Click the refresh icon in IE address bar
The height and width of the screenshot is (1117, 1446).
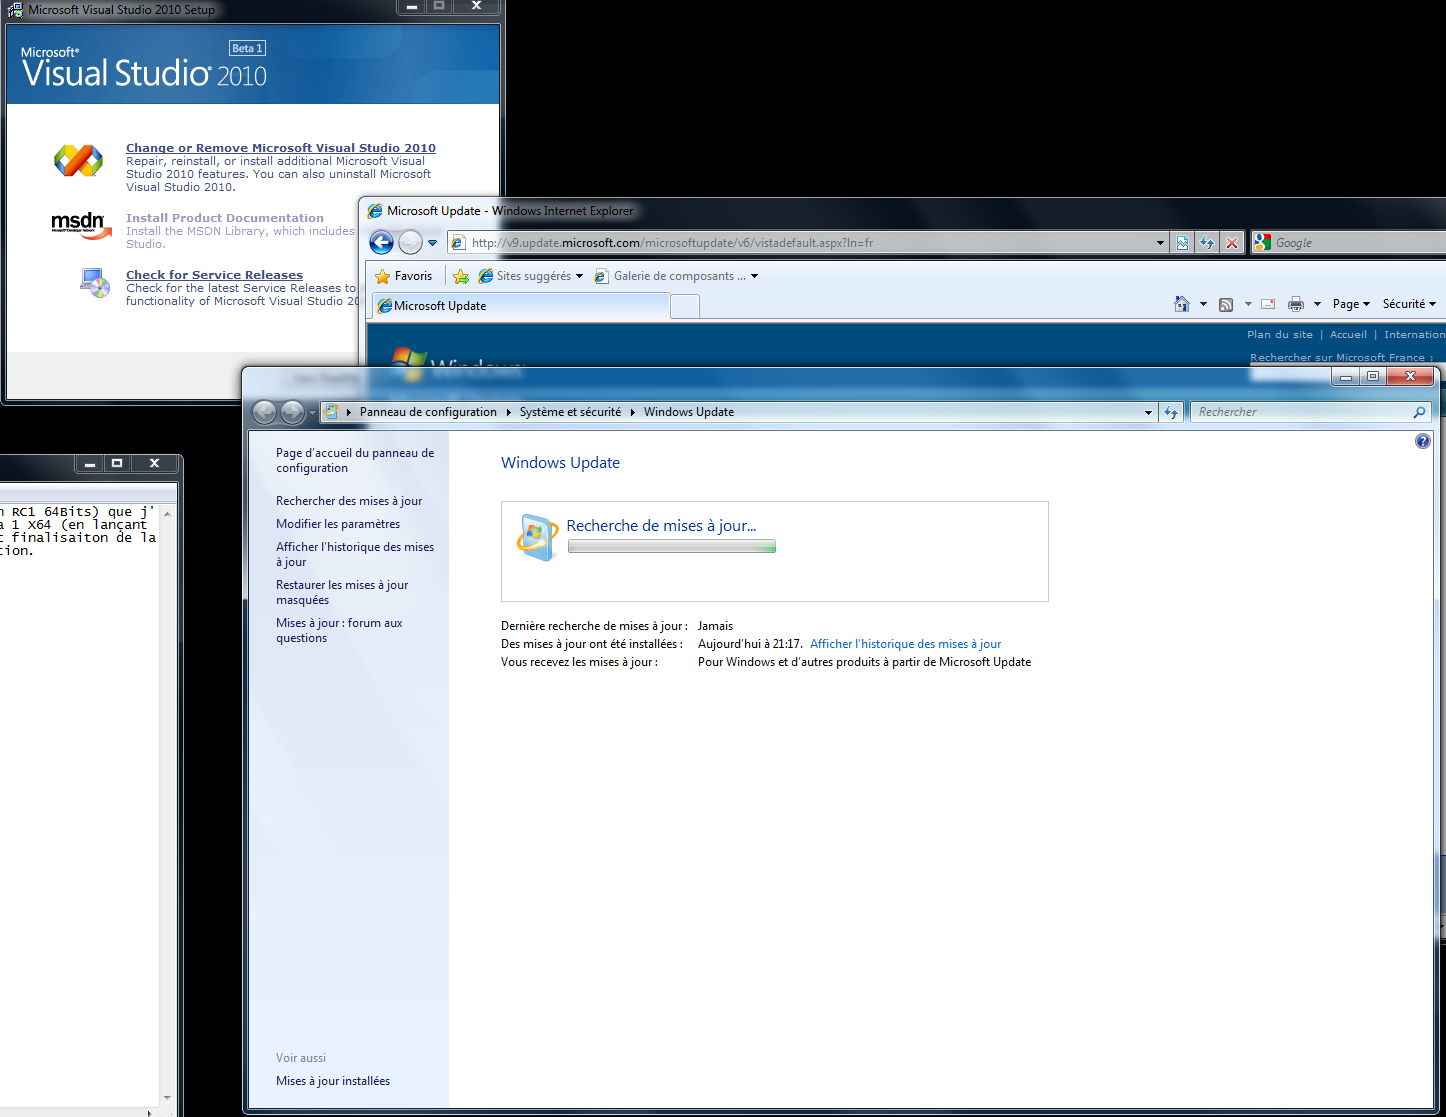point(1207,242)
